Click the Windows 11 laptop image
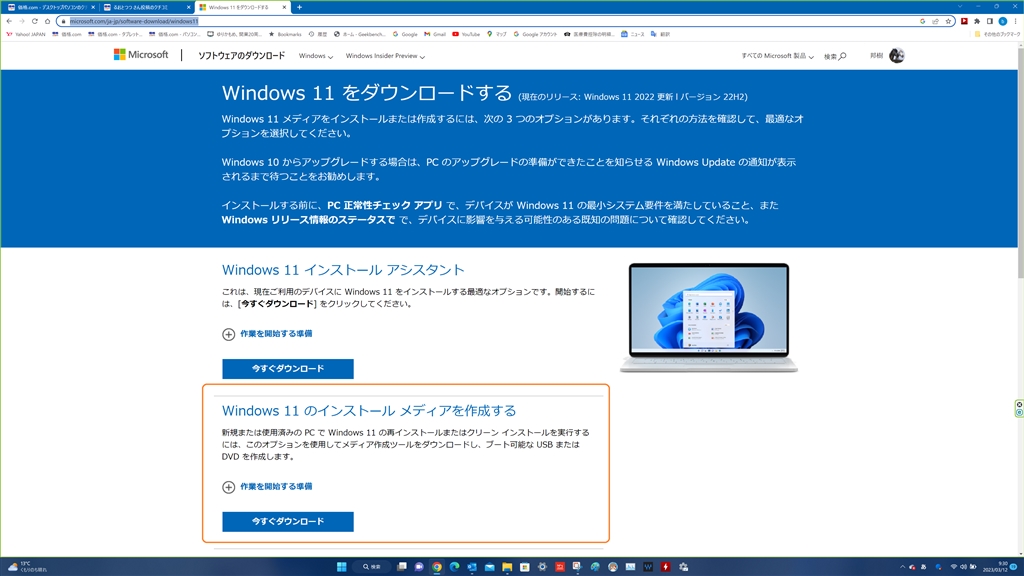 pyautogui.click(x=709, y=317)
